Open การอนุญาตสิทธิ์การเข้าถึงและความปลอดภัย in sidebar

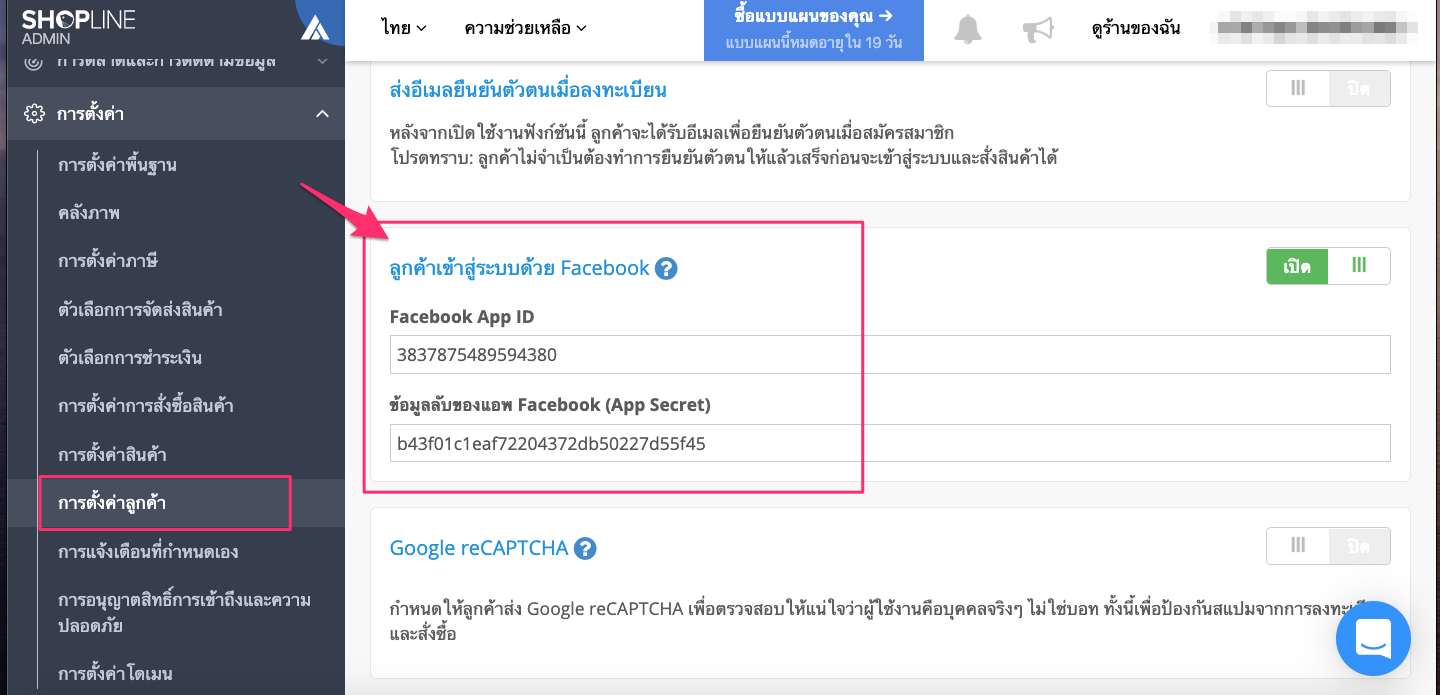pyautogui.click(x=184, y=612)
